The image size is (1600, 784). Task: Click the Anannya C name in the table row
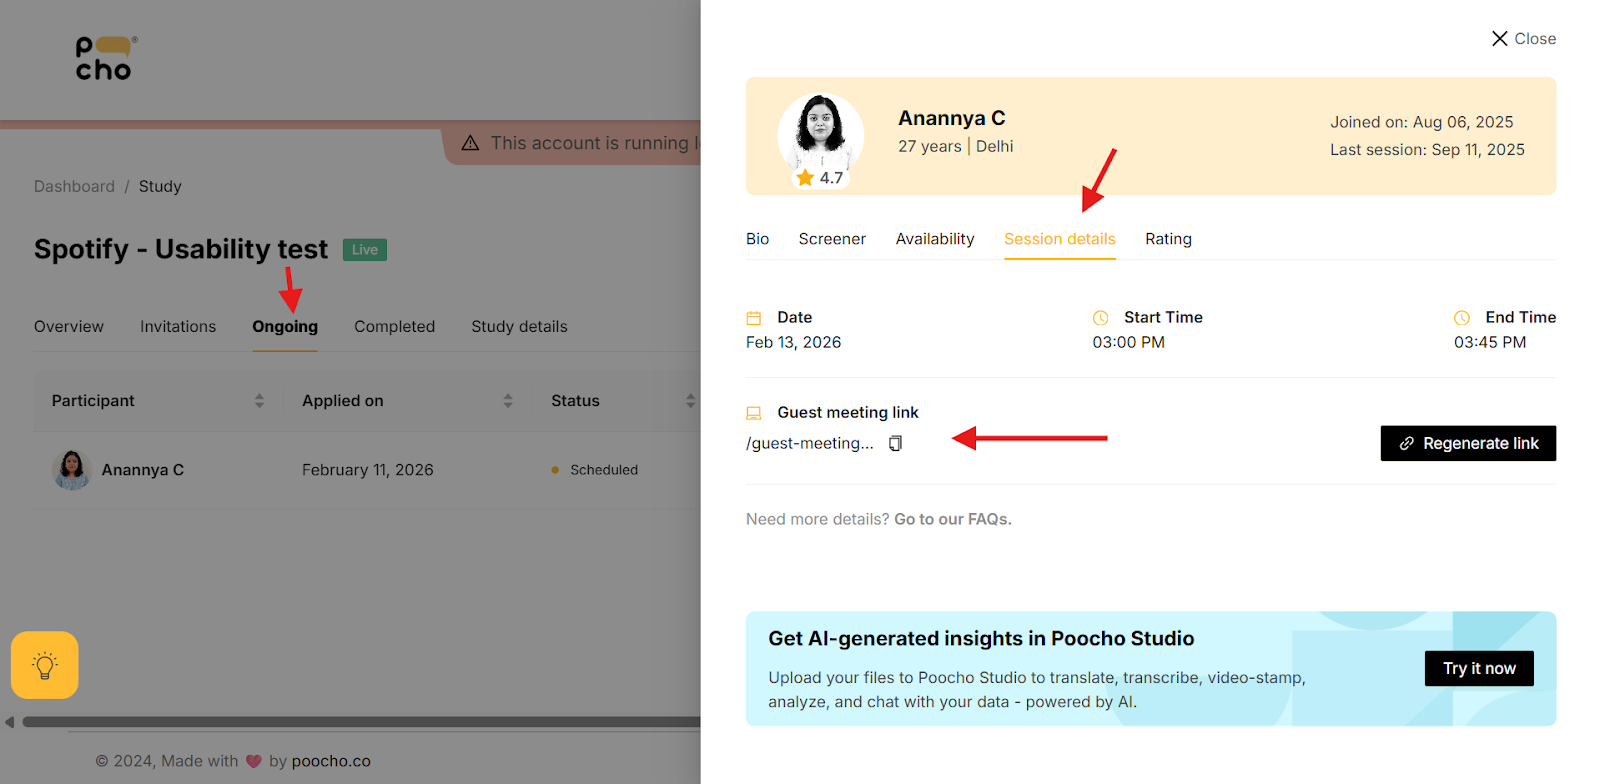tap(143, 470)
